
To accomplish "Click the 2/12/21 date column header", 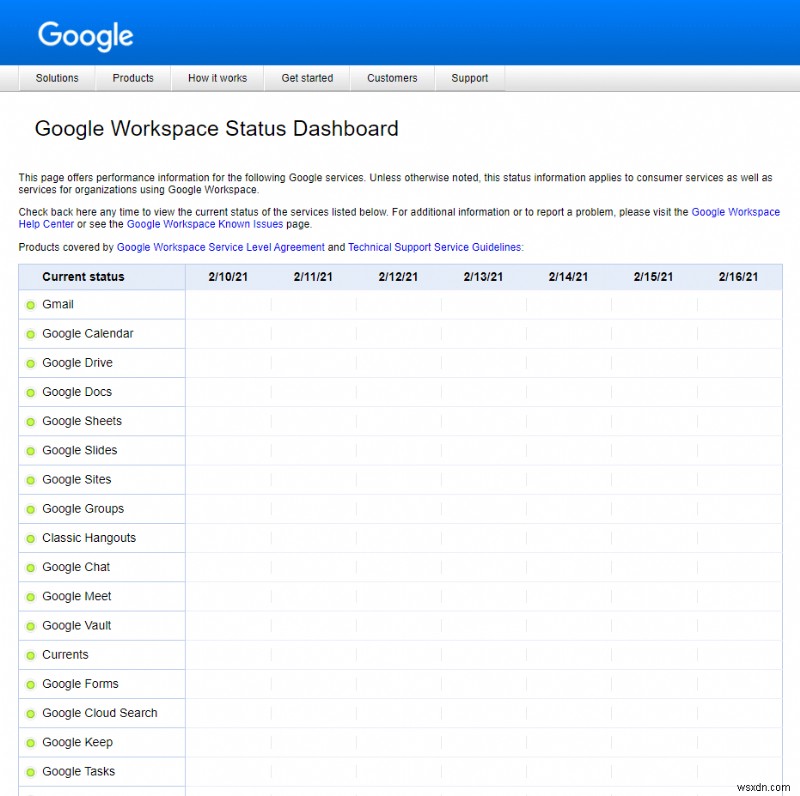I will click(398, 277).
